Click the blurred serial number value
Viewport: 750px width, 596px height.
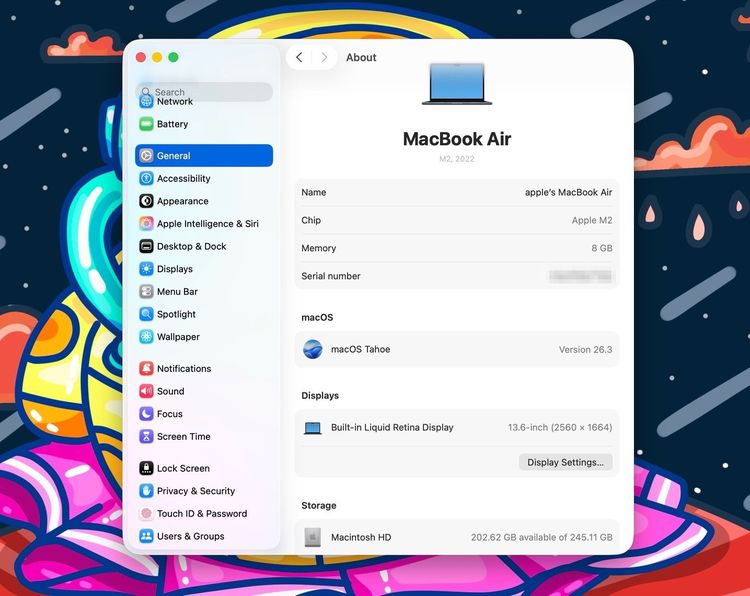[580, 276]
